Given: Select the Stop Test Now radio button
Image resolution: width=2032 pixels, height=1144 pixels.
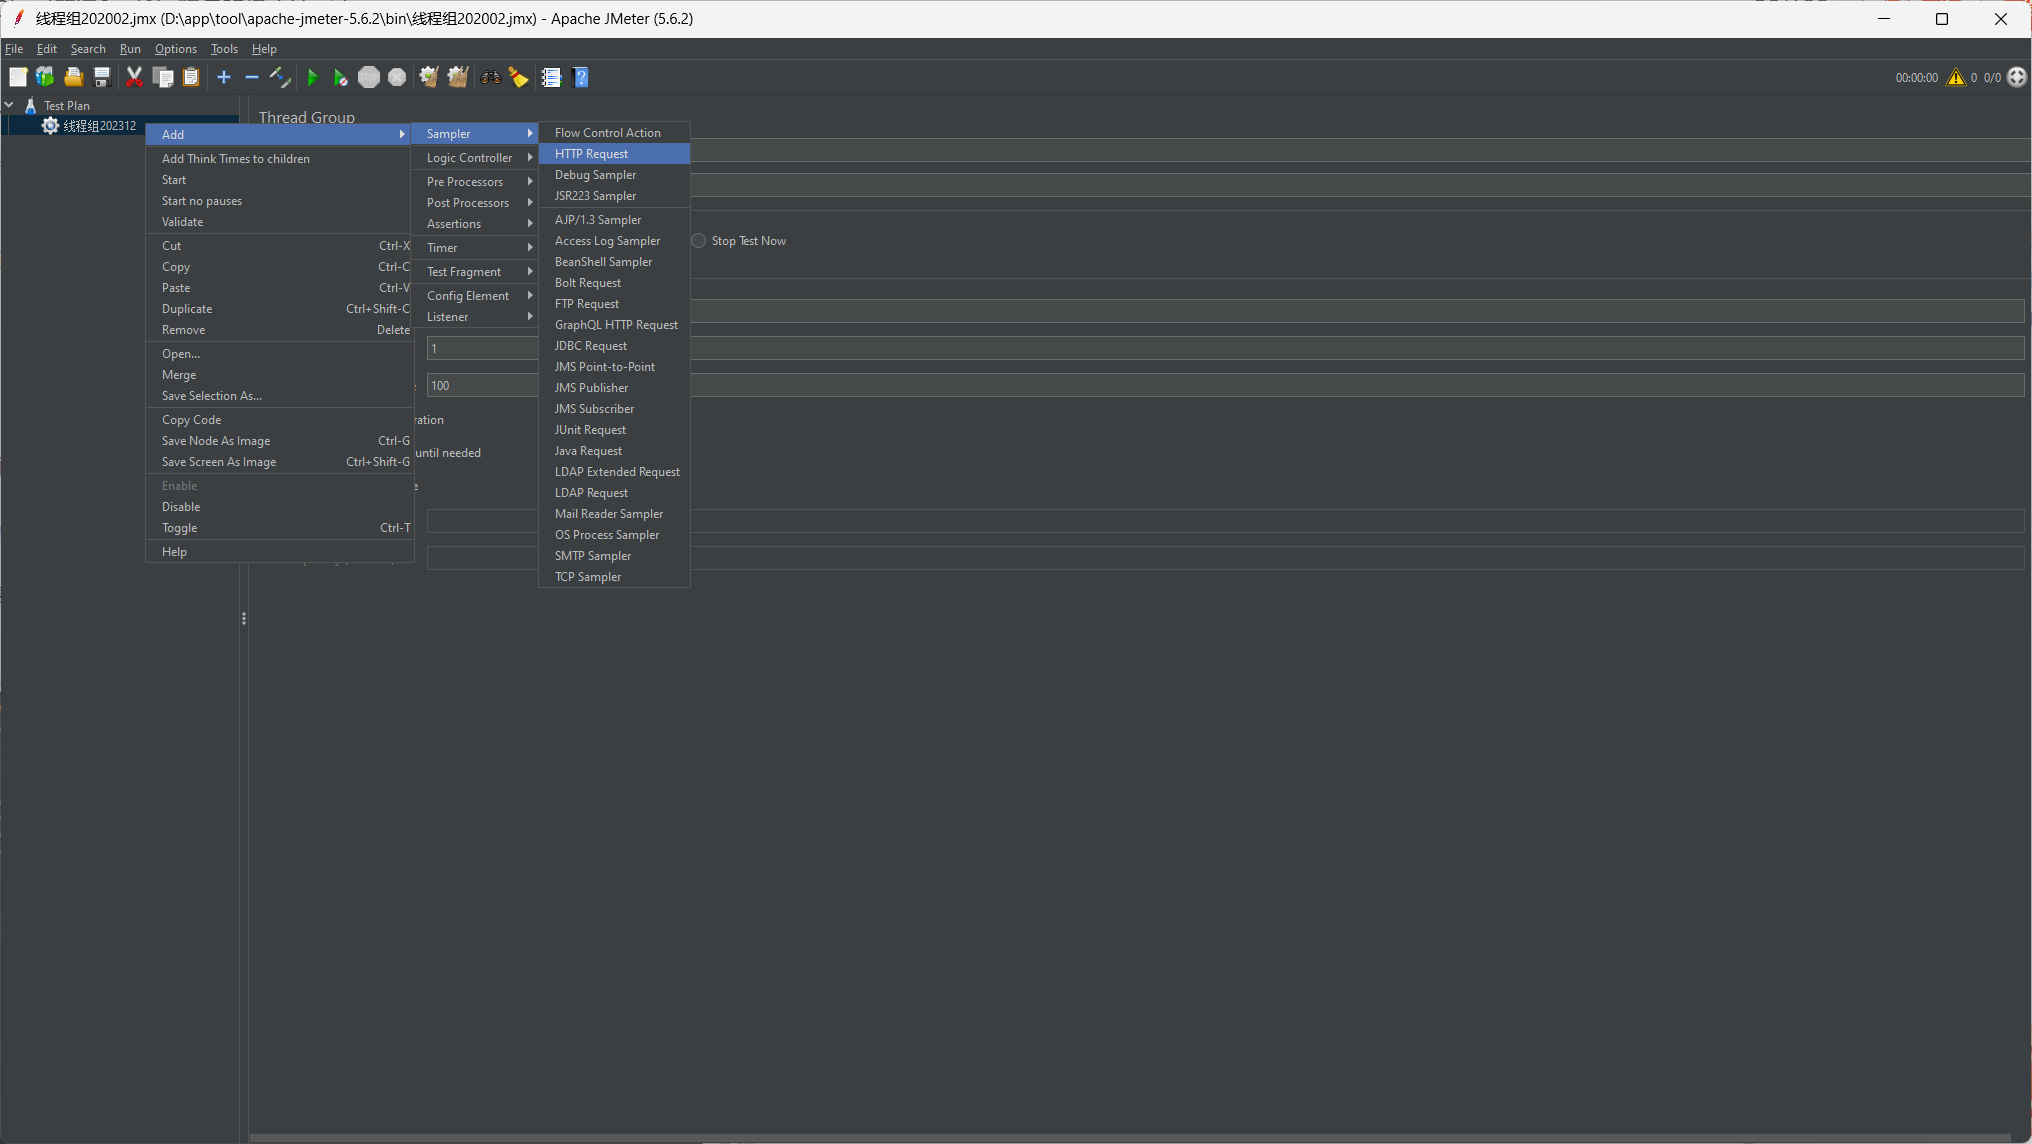Looking at the screenshot, I should click(x=699, y=241).
